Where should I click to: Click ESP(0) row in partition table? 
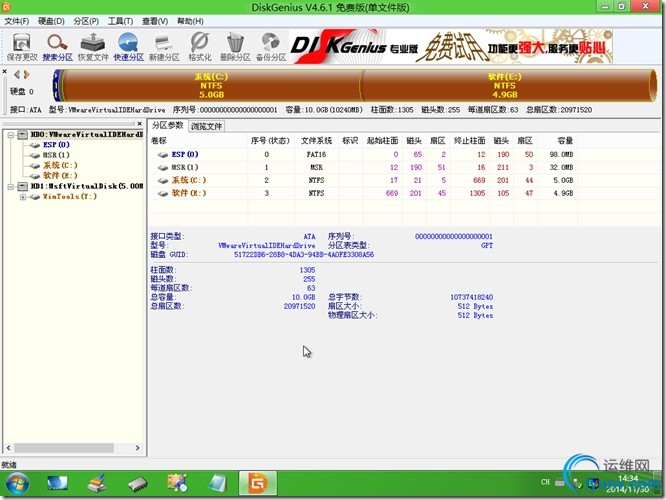coord(362,155)
